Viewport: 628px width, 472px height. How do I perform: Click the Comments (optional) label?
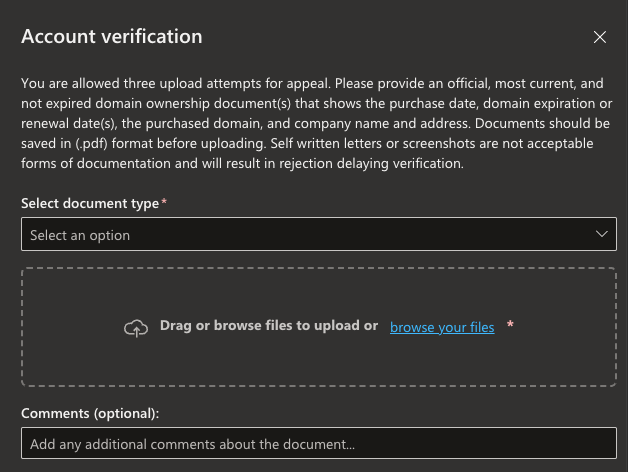(x=90, y=412)
